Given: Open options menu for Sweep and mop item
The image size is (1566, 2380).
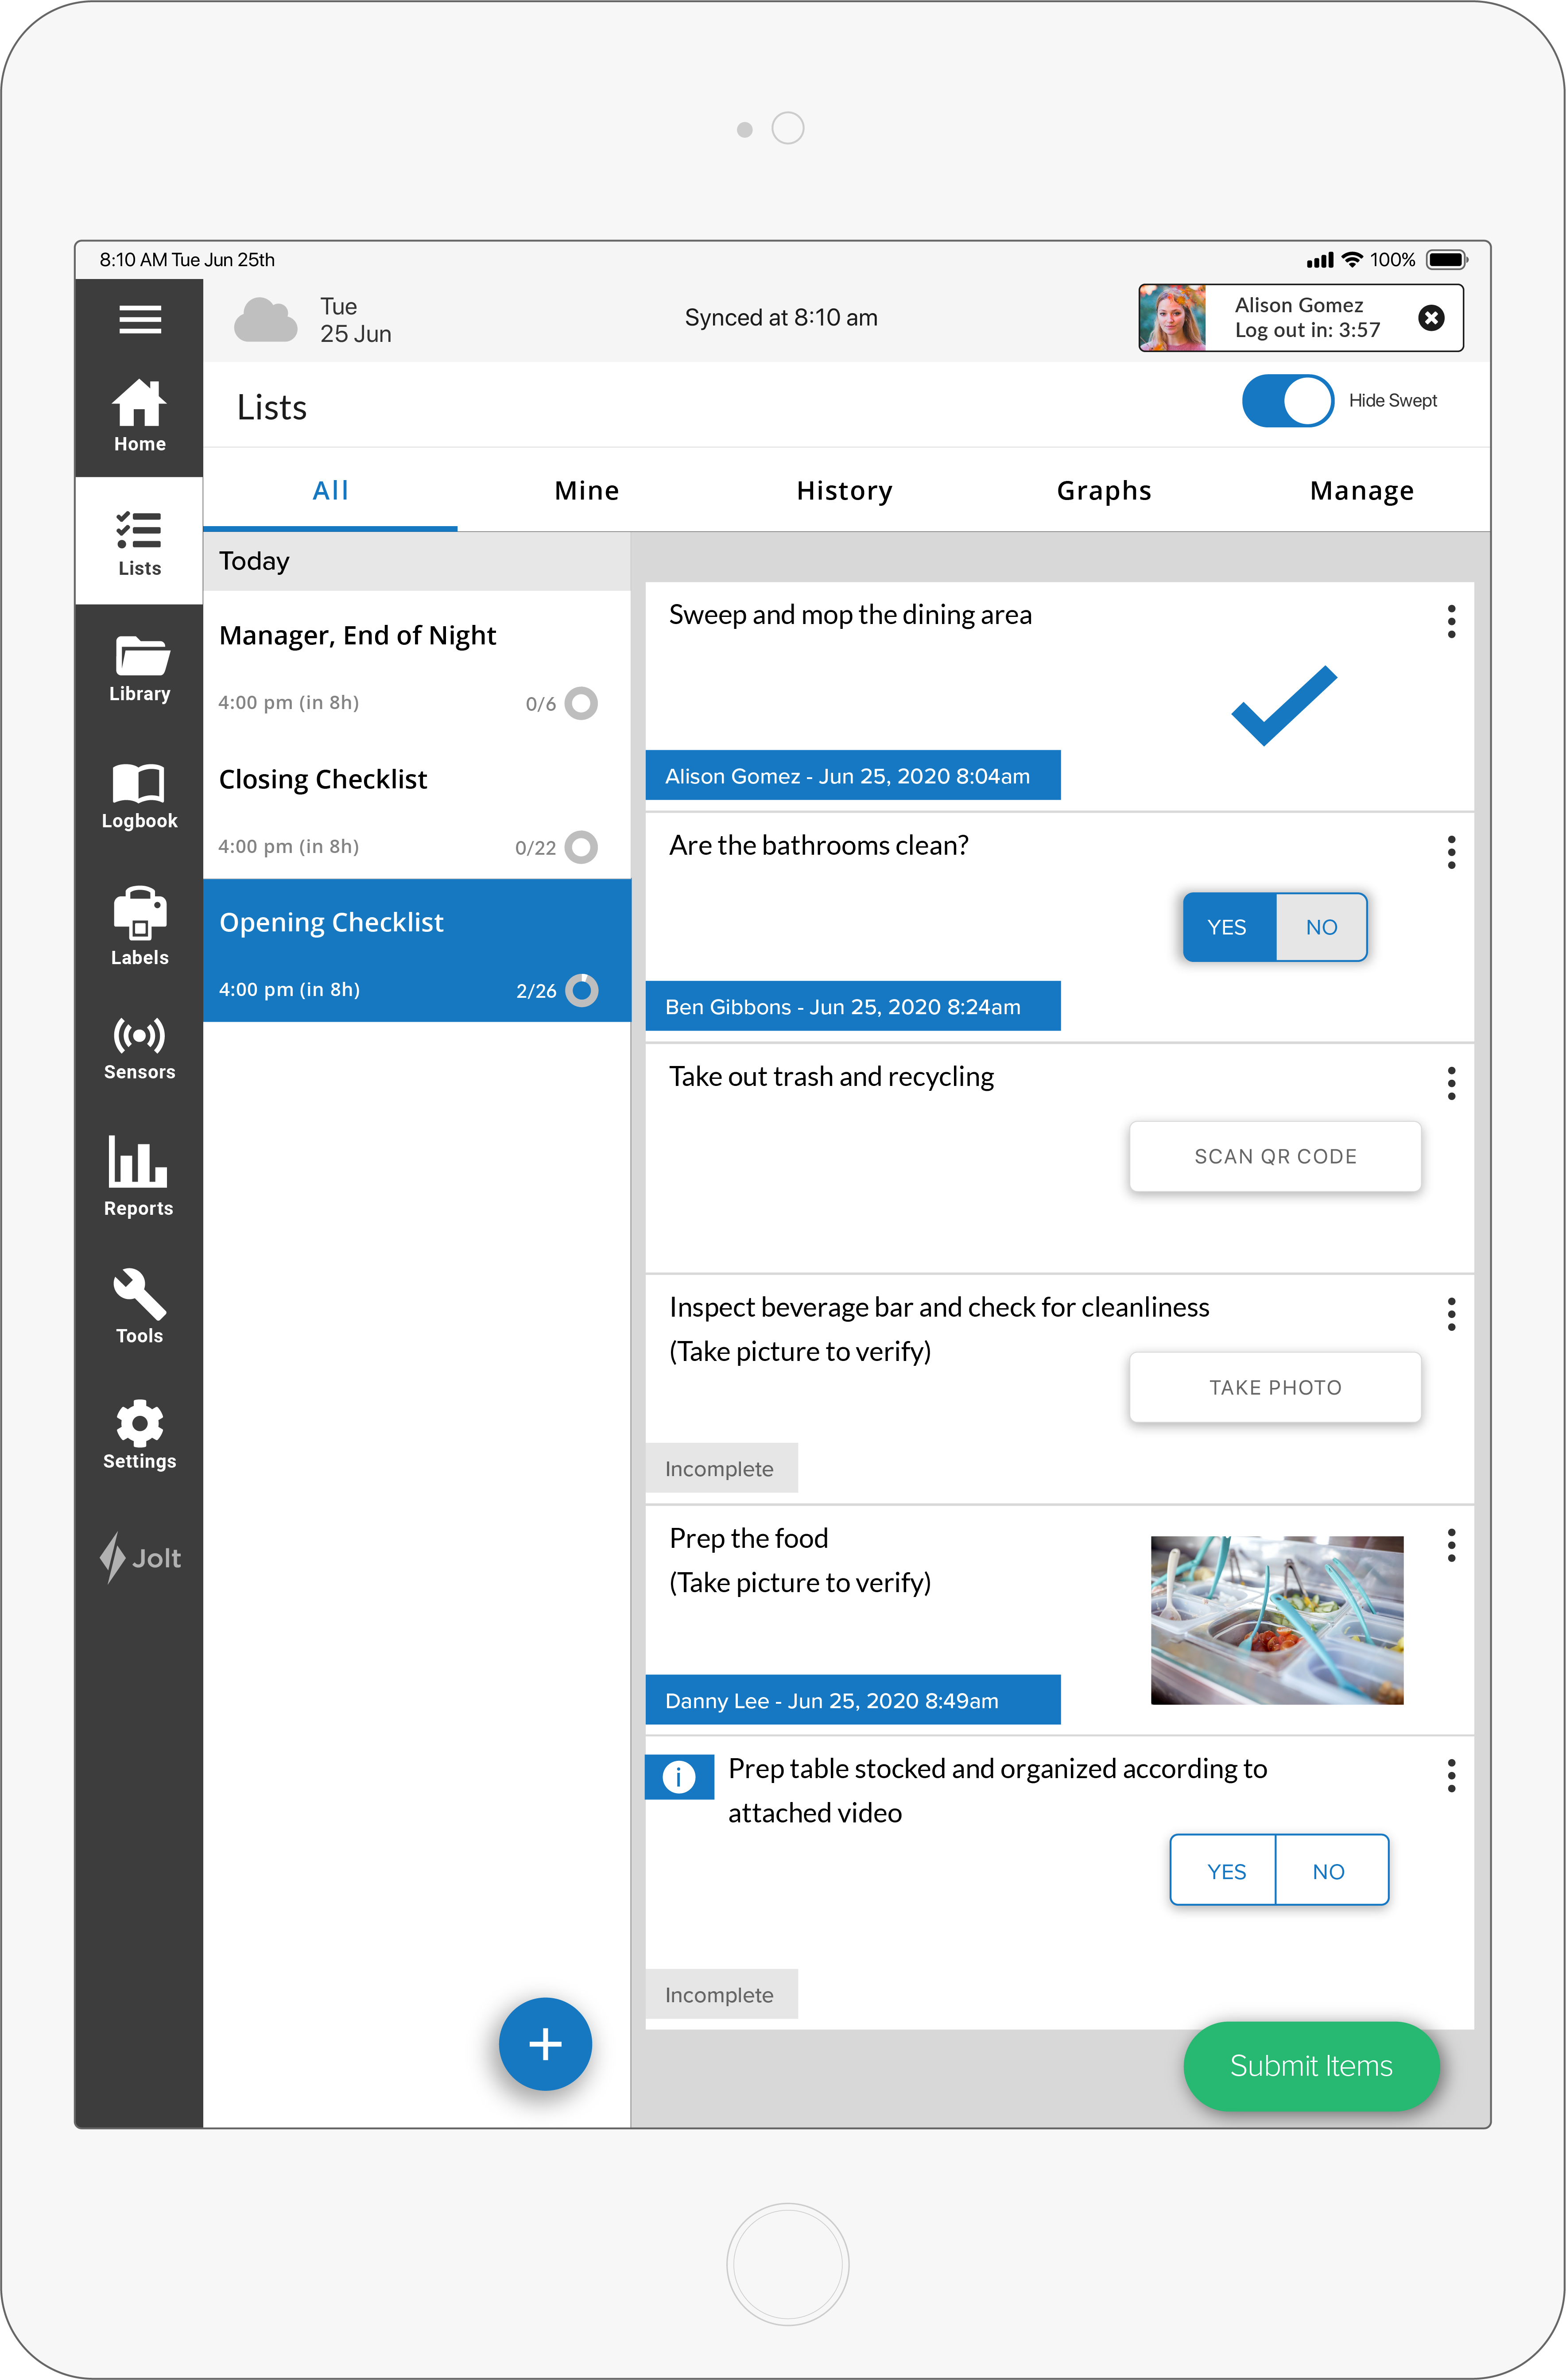Looking at the screenshot, I should [x=1450, y=621].
